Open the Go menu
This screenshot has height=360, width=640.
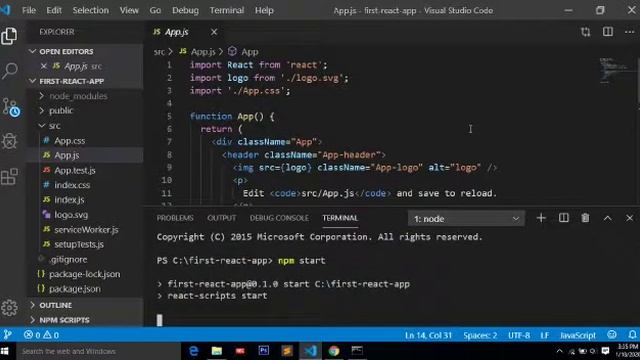click(155, 10)
